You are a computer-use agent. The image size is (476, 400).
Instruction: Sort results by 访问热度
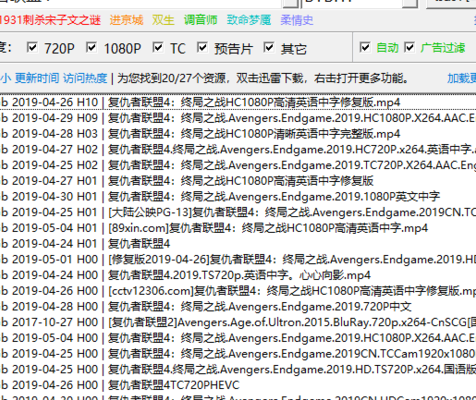coord(85,79)
